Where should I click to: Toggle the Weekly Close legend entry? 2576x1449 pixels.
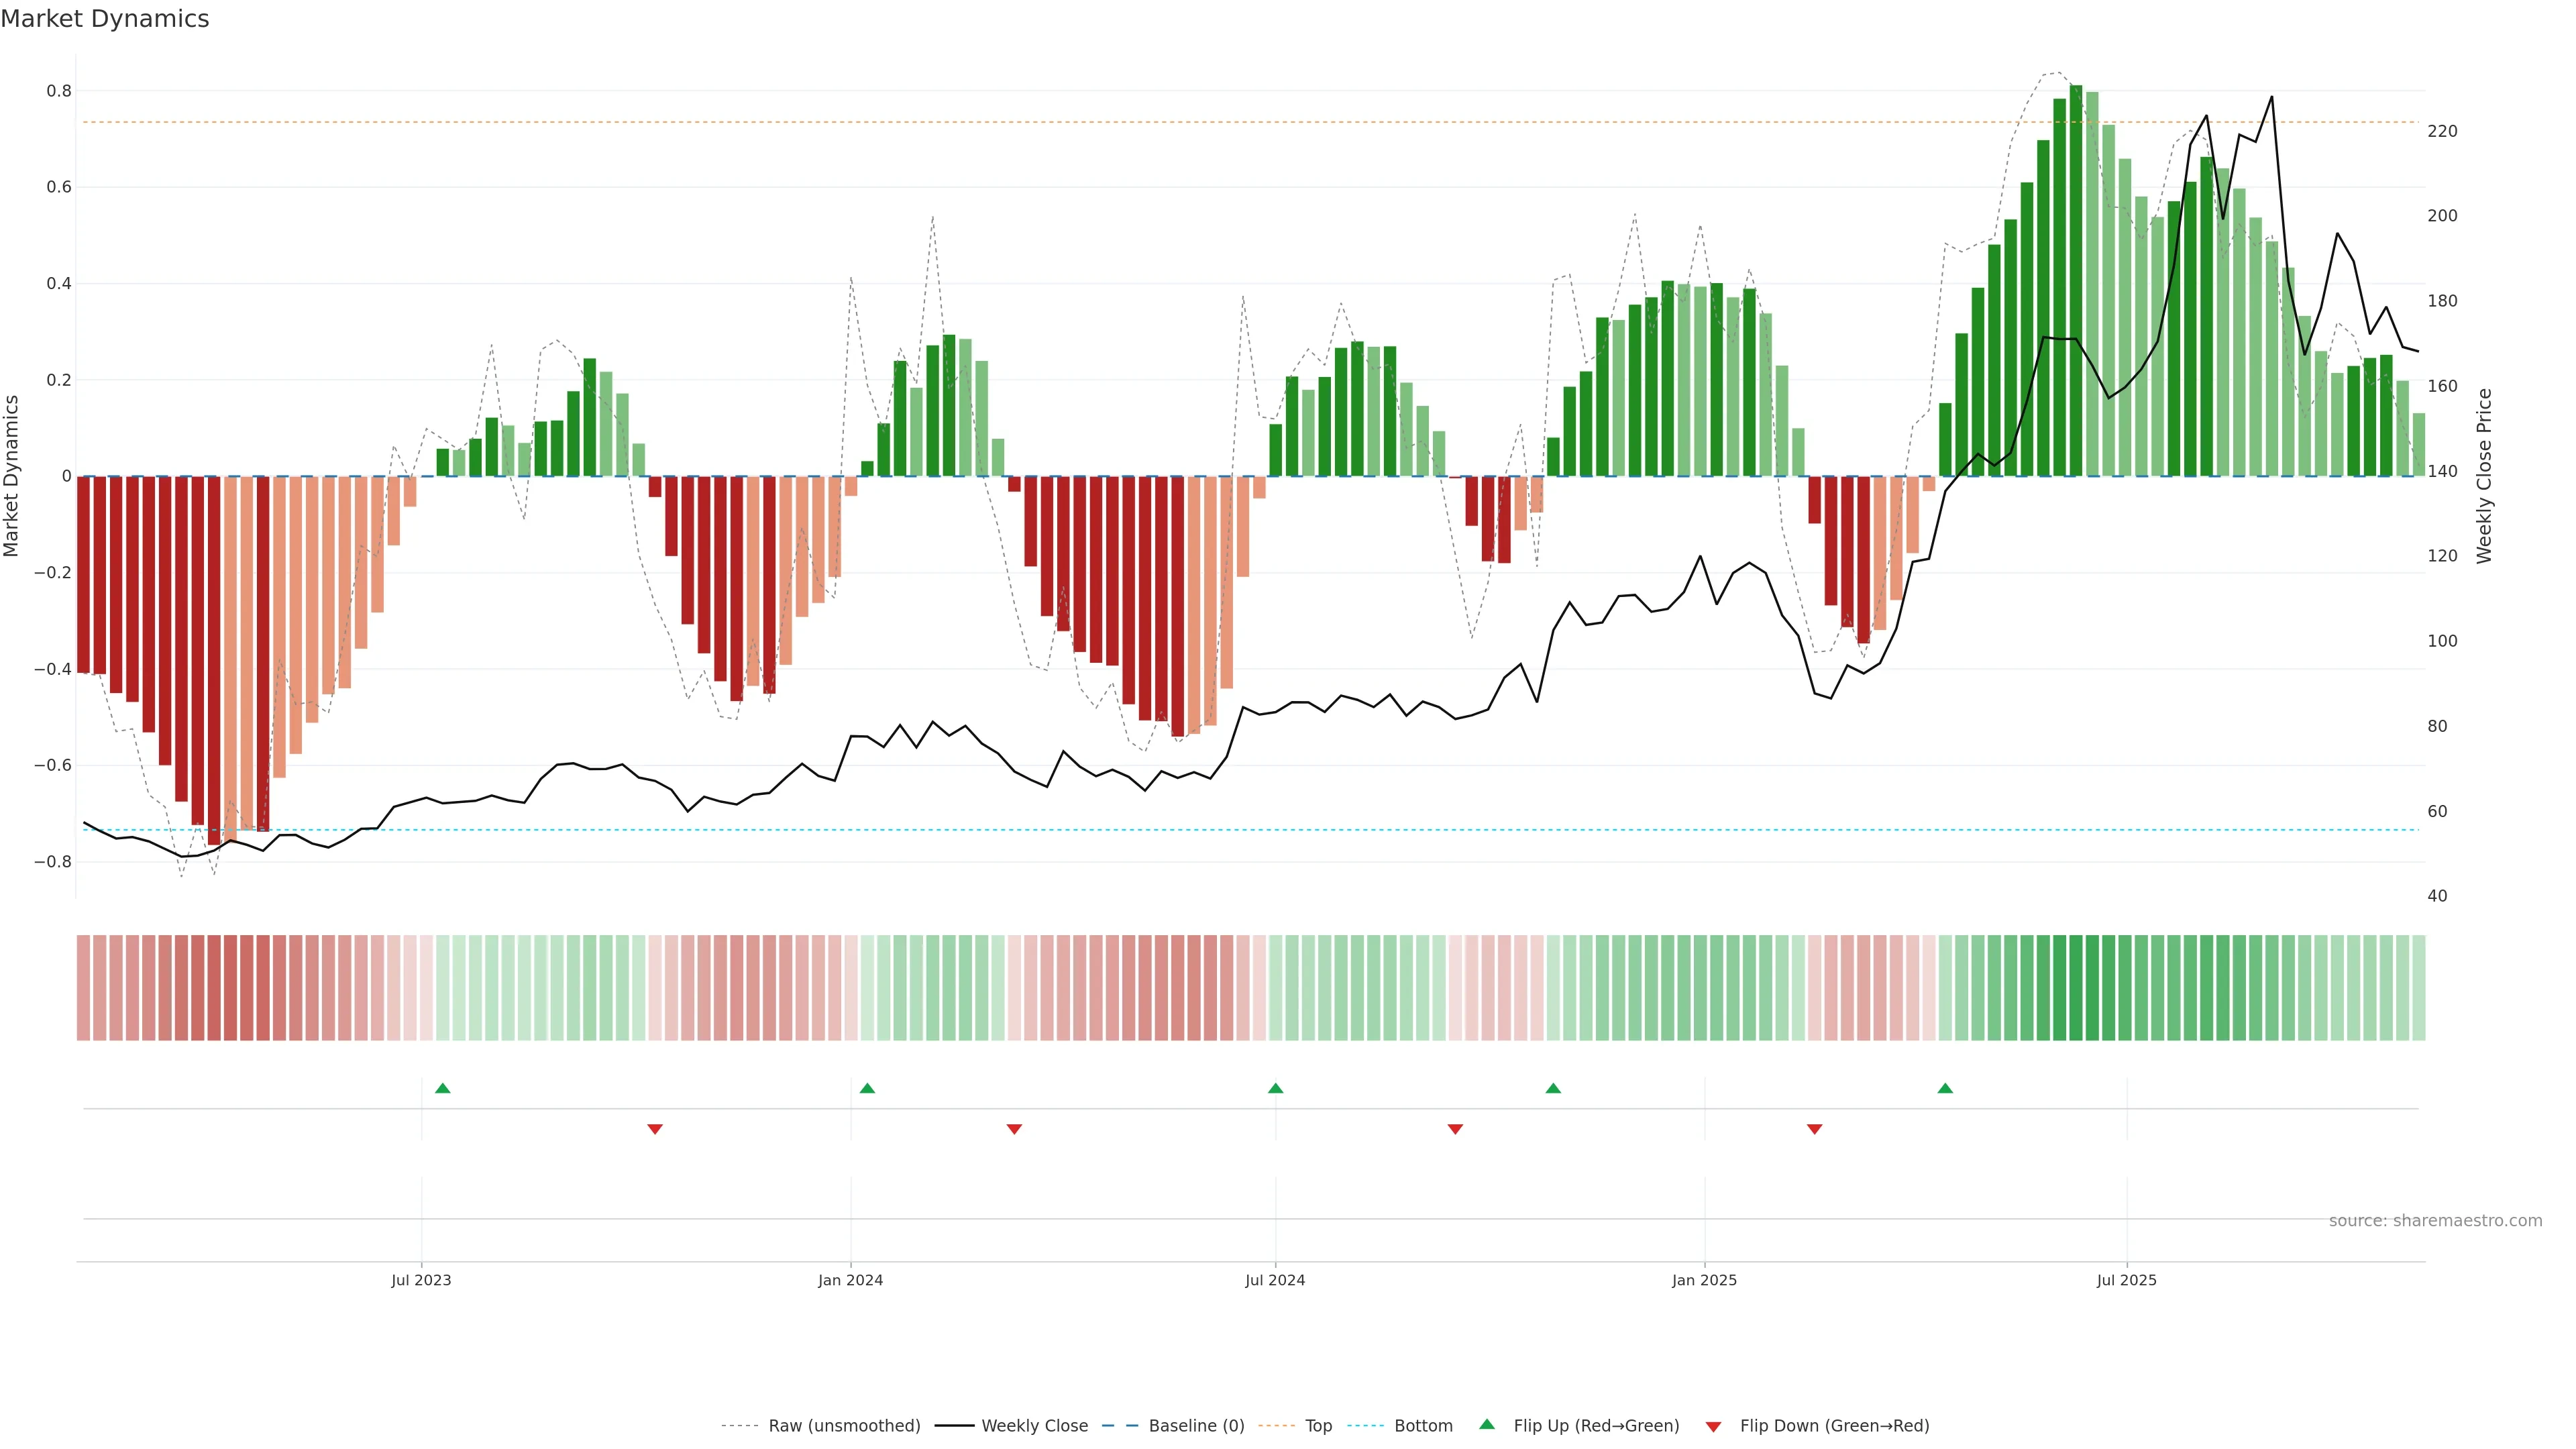[1034, 1426]
